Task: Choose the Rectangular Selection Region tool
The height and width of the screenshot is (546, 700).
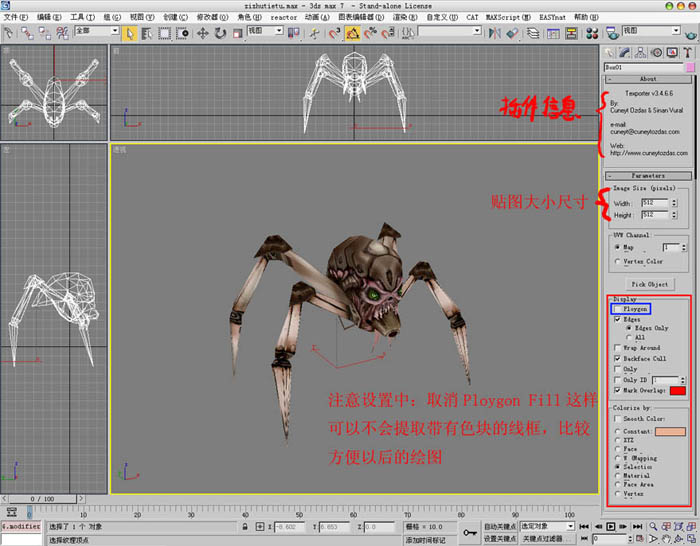Action: (164, 33)
